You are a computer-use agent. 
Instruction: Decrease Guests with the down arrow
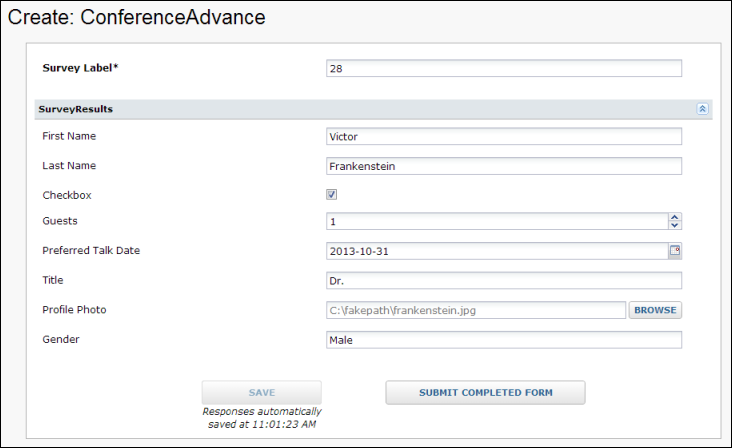(x=675, y=225)
